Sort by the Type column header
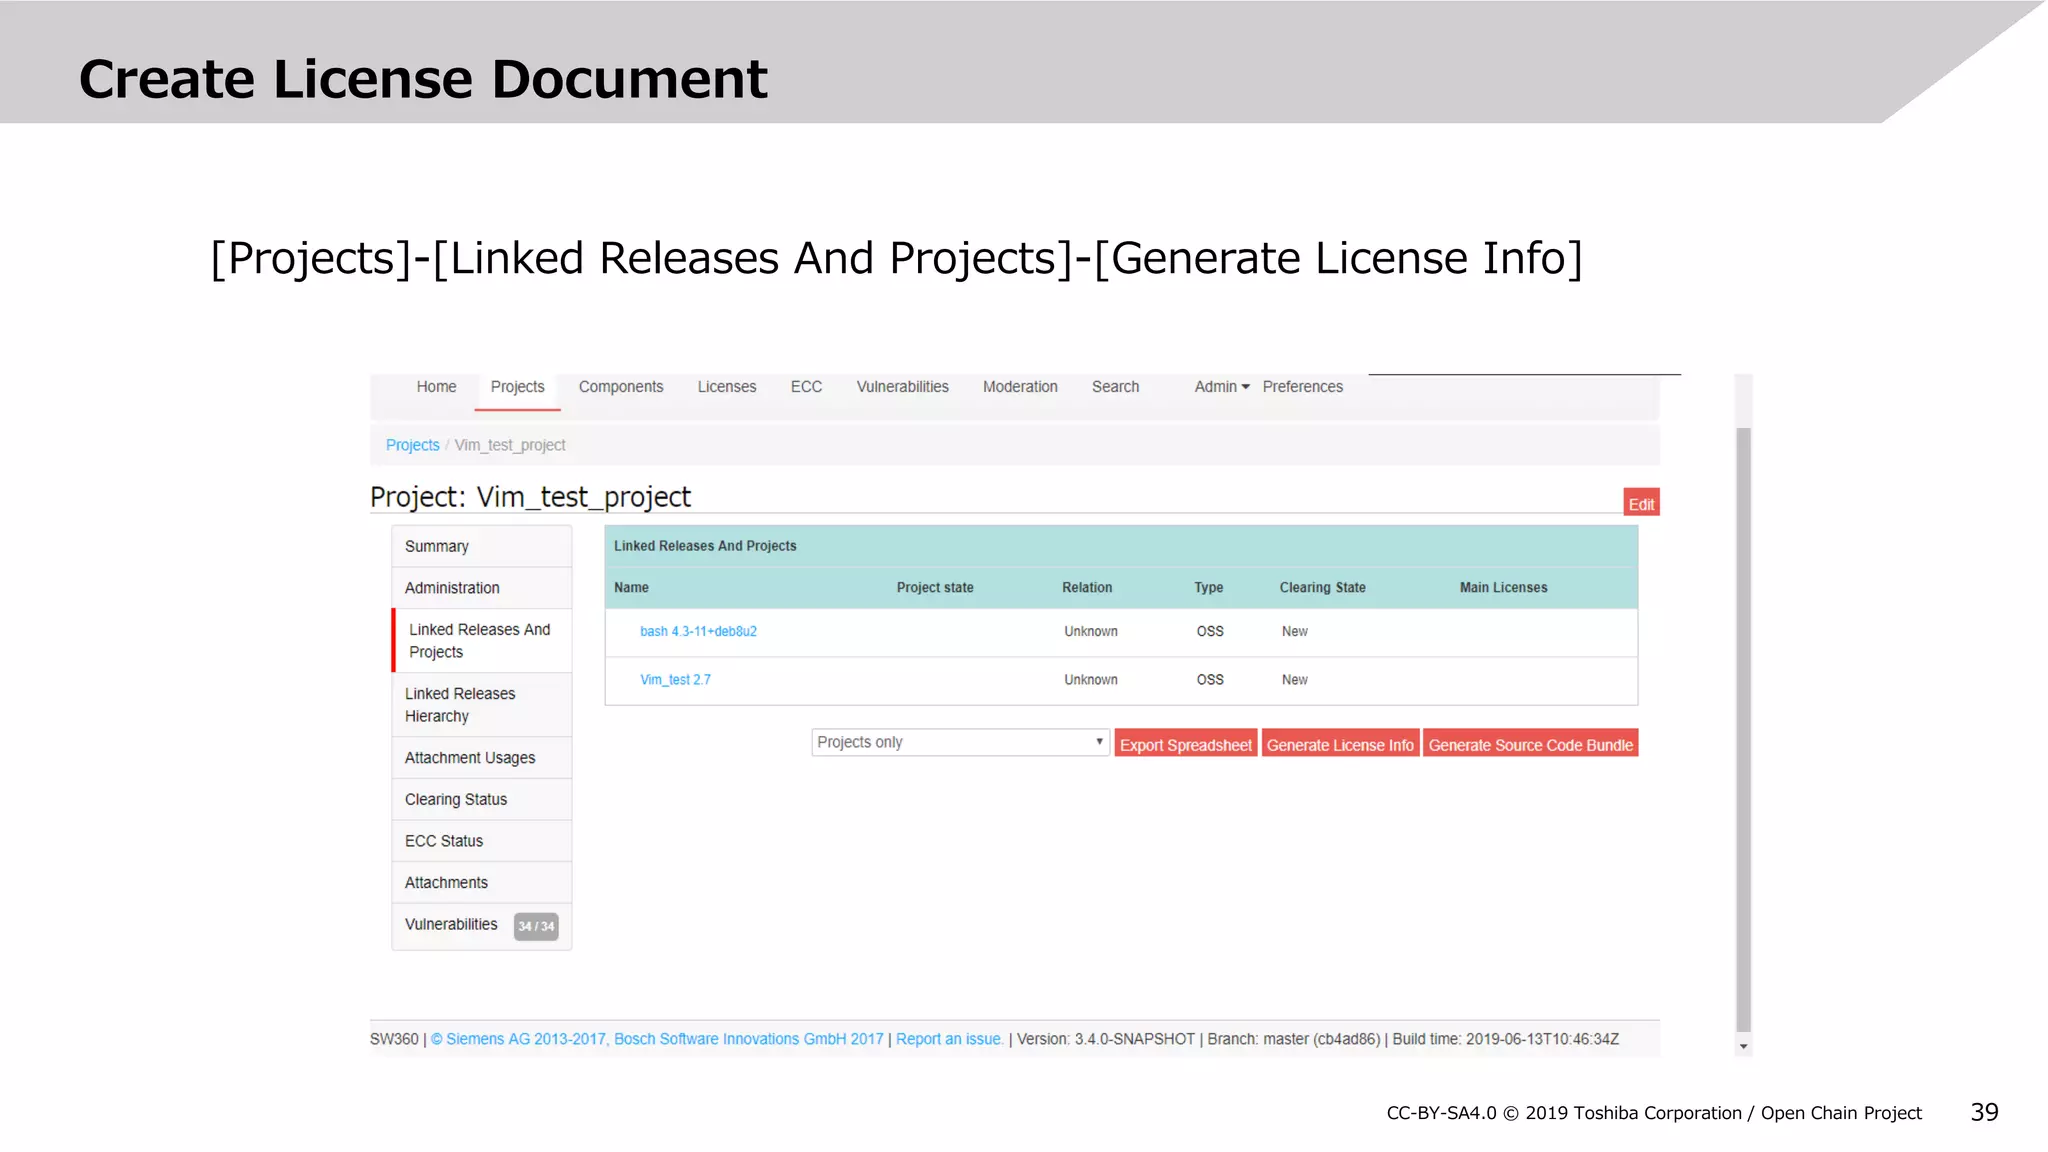Viewport: 2048px width, 1152px height. pyautogui.click(x=1208, y=587)
